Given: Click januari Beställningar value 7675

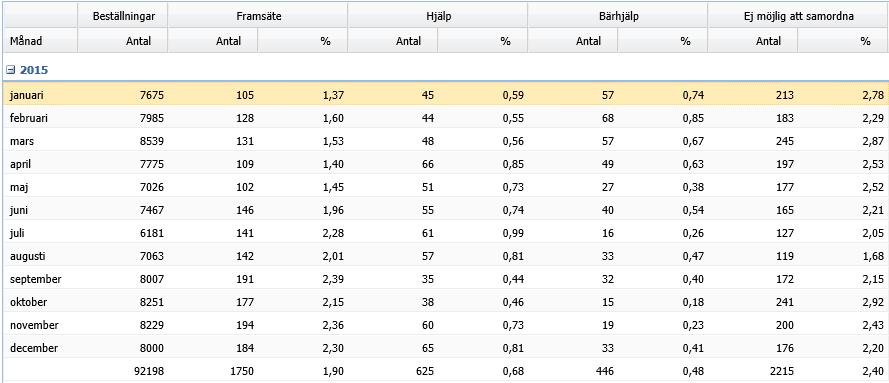Looking at the screenshot, I should tap(151, 96).
